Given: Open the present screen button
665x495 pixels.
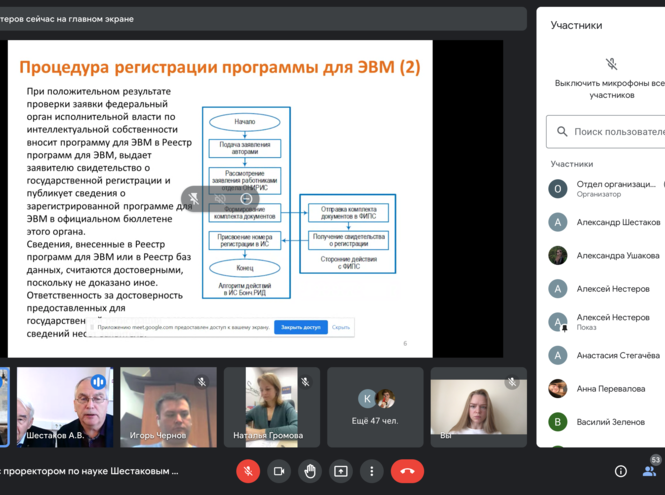Looking at the screenshot, I should click(341, 471).
